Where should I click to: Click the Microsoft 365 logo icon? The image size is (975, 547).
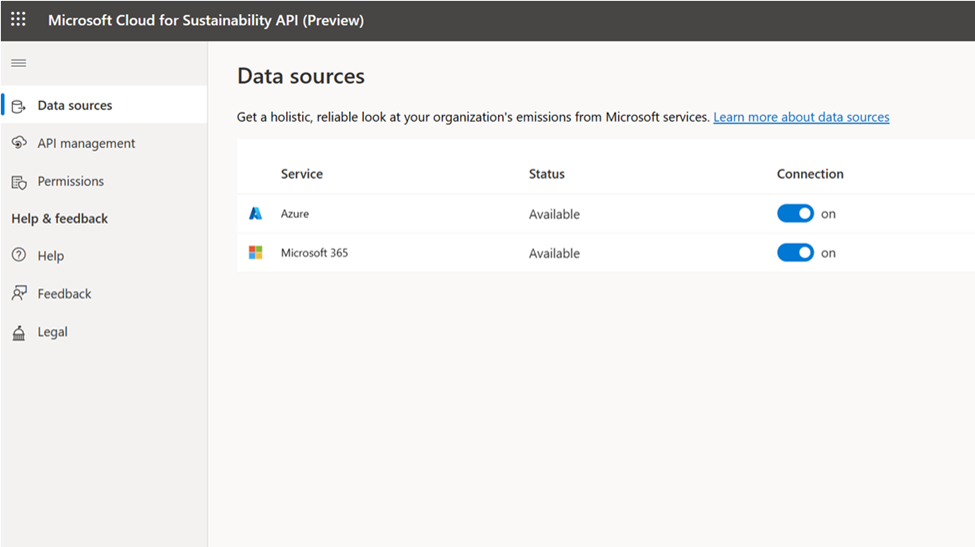coord(256,252)
